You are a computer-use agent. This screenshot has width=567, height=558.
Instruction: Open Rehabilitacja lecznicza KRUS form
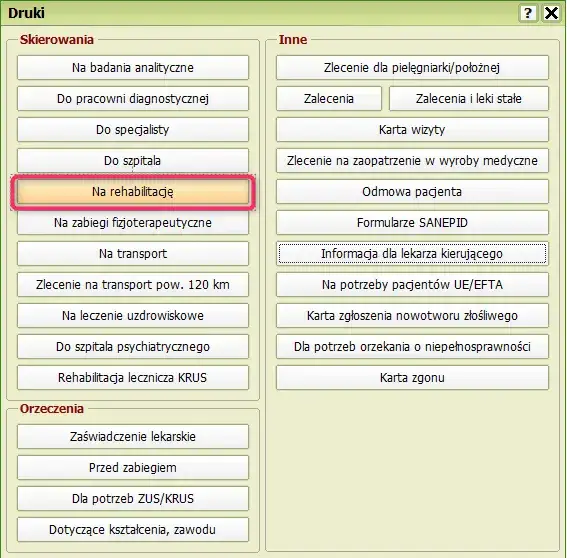click(x=133, y=378)
